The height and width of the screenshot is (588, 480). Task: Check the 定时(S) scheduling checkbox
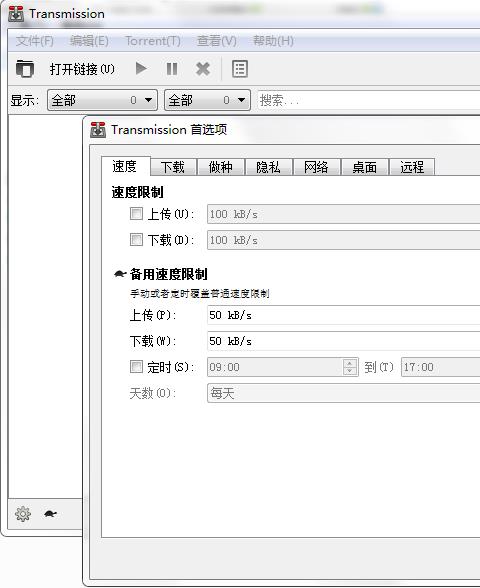[x=136, y=366]
